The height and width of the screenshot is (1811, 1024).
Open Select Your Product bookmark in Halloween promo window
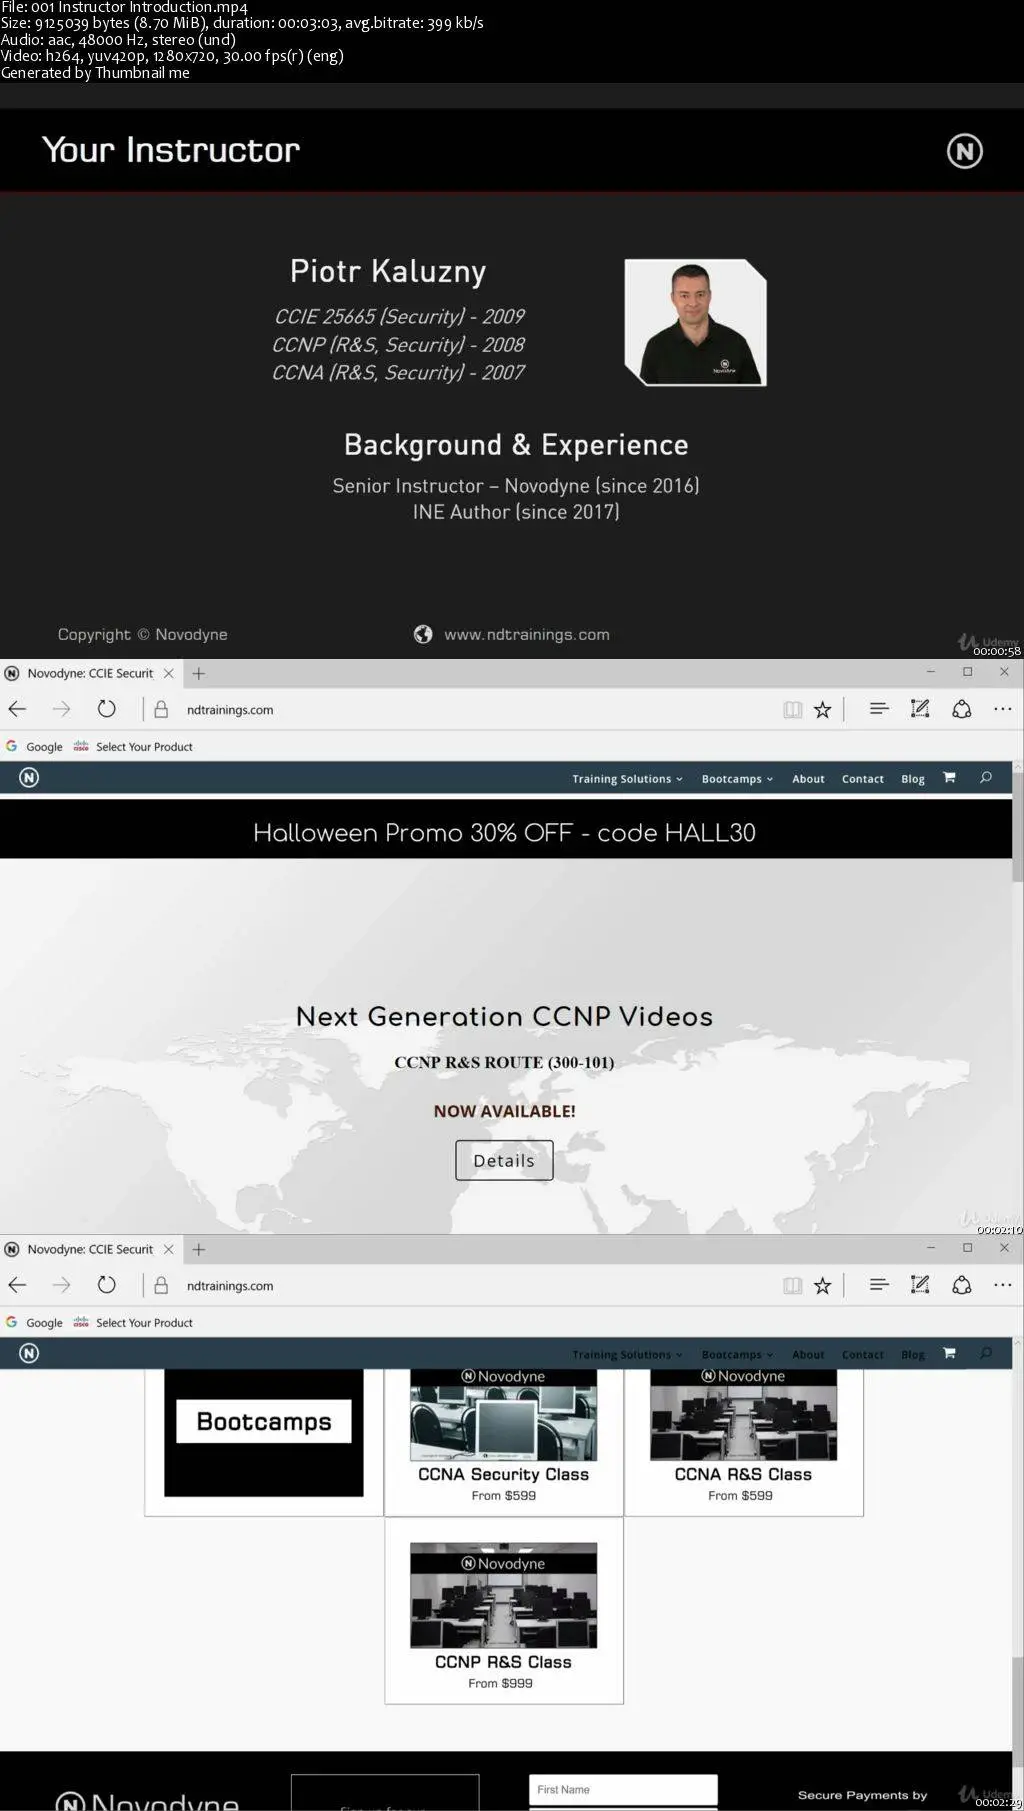[133, 747]
